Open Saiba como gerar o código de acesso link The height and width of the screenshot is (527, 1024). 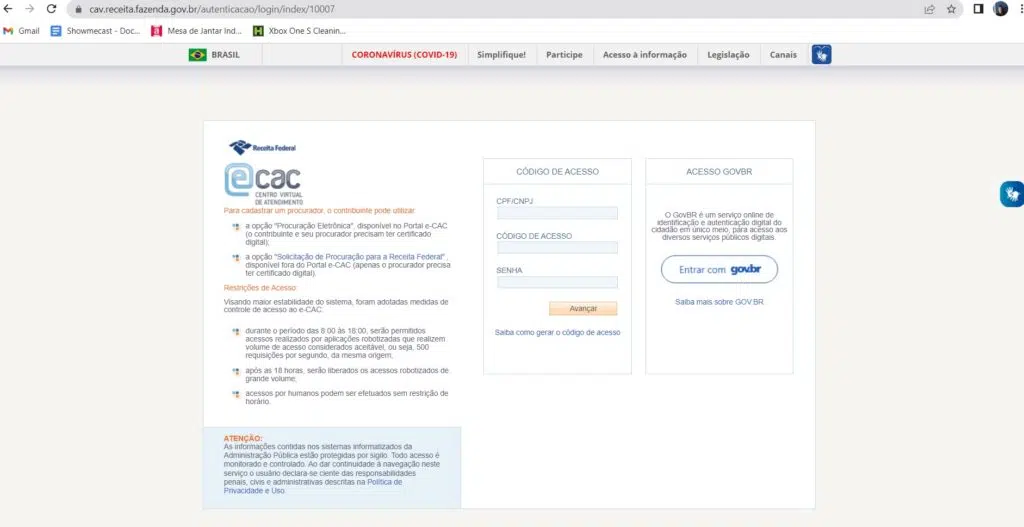557,332
